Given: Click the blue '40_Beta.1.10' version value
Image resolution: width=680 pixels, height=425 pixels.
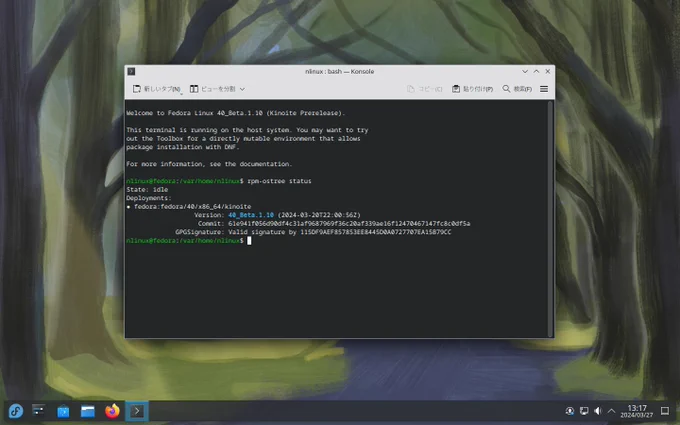Looking at the screenshot, I should 251,215.
